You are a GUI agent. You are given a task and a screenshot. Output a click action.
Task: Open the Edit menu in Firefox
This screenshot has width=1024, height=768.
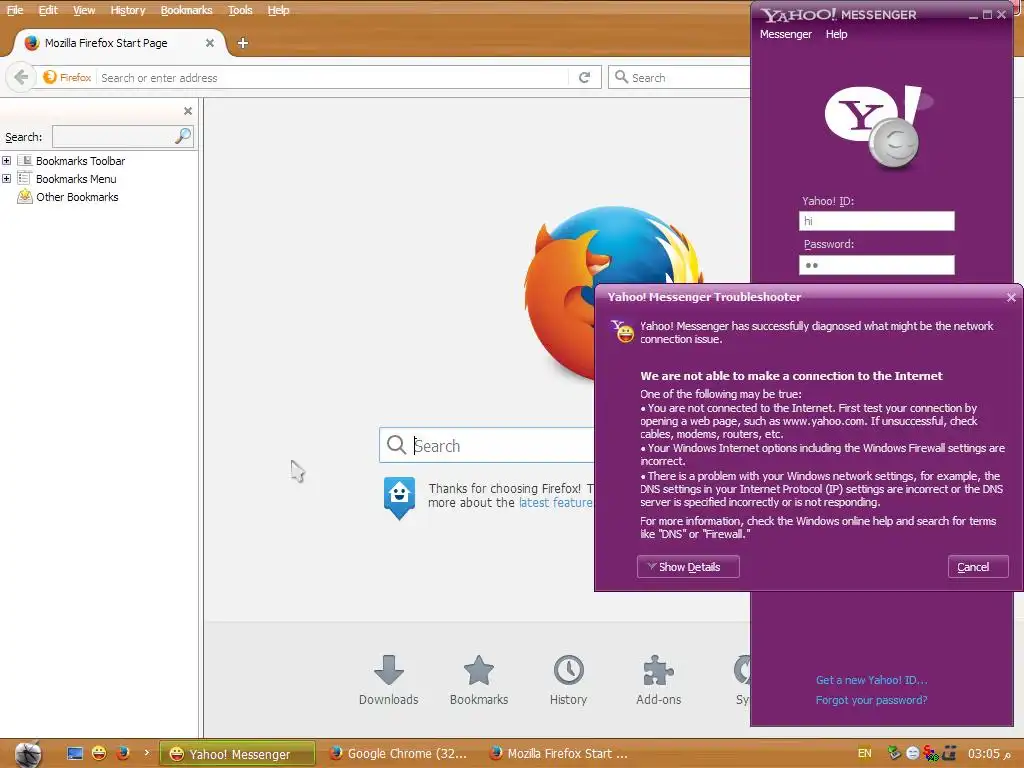48,10
